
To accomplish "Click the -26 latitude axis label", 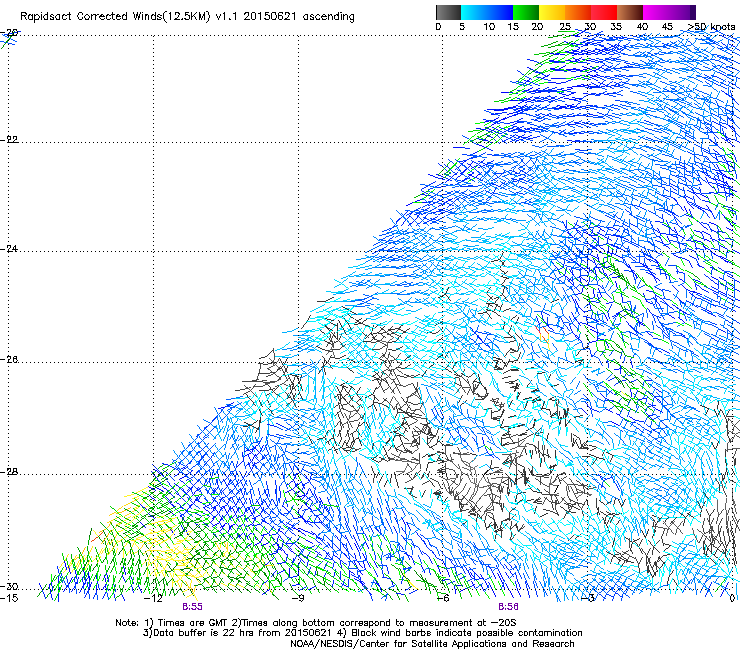I will 9,360.
